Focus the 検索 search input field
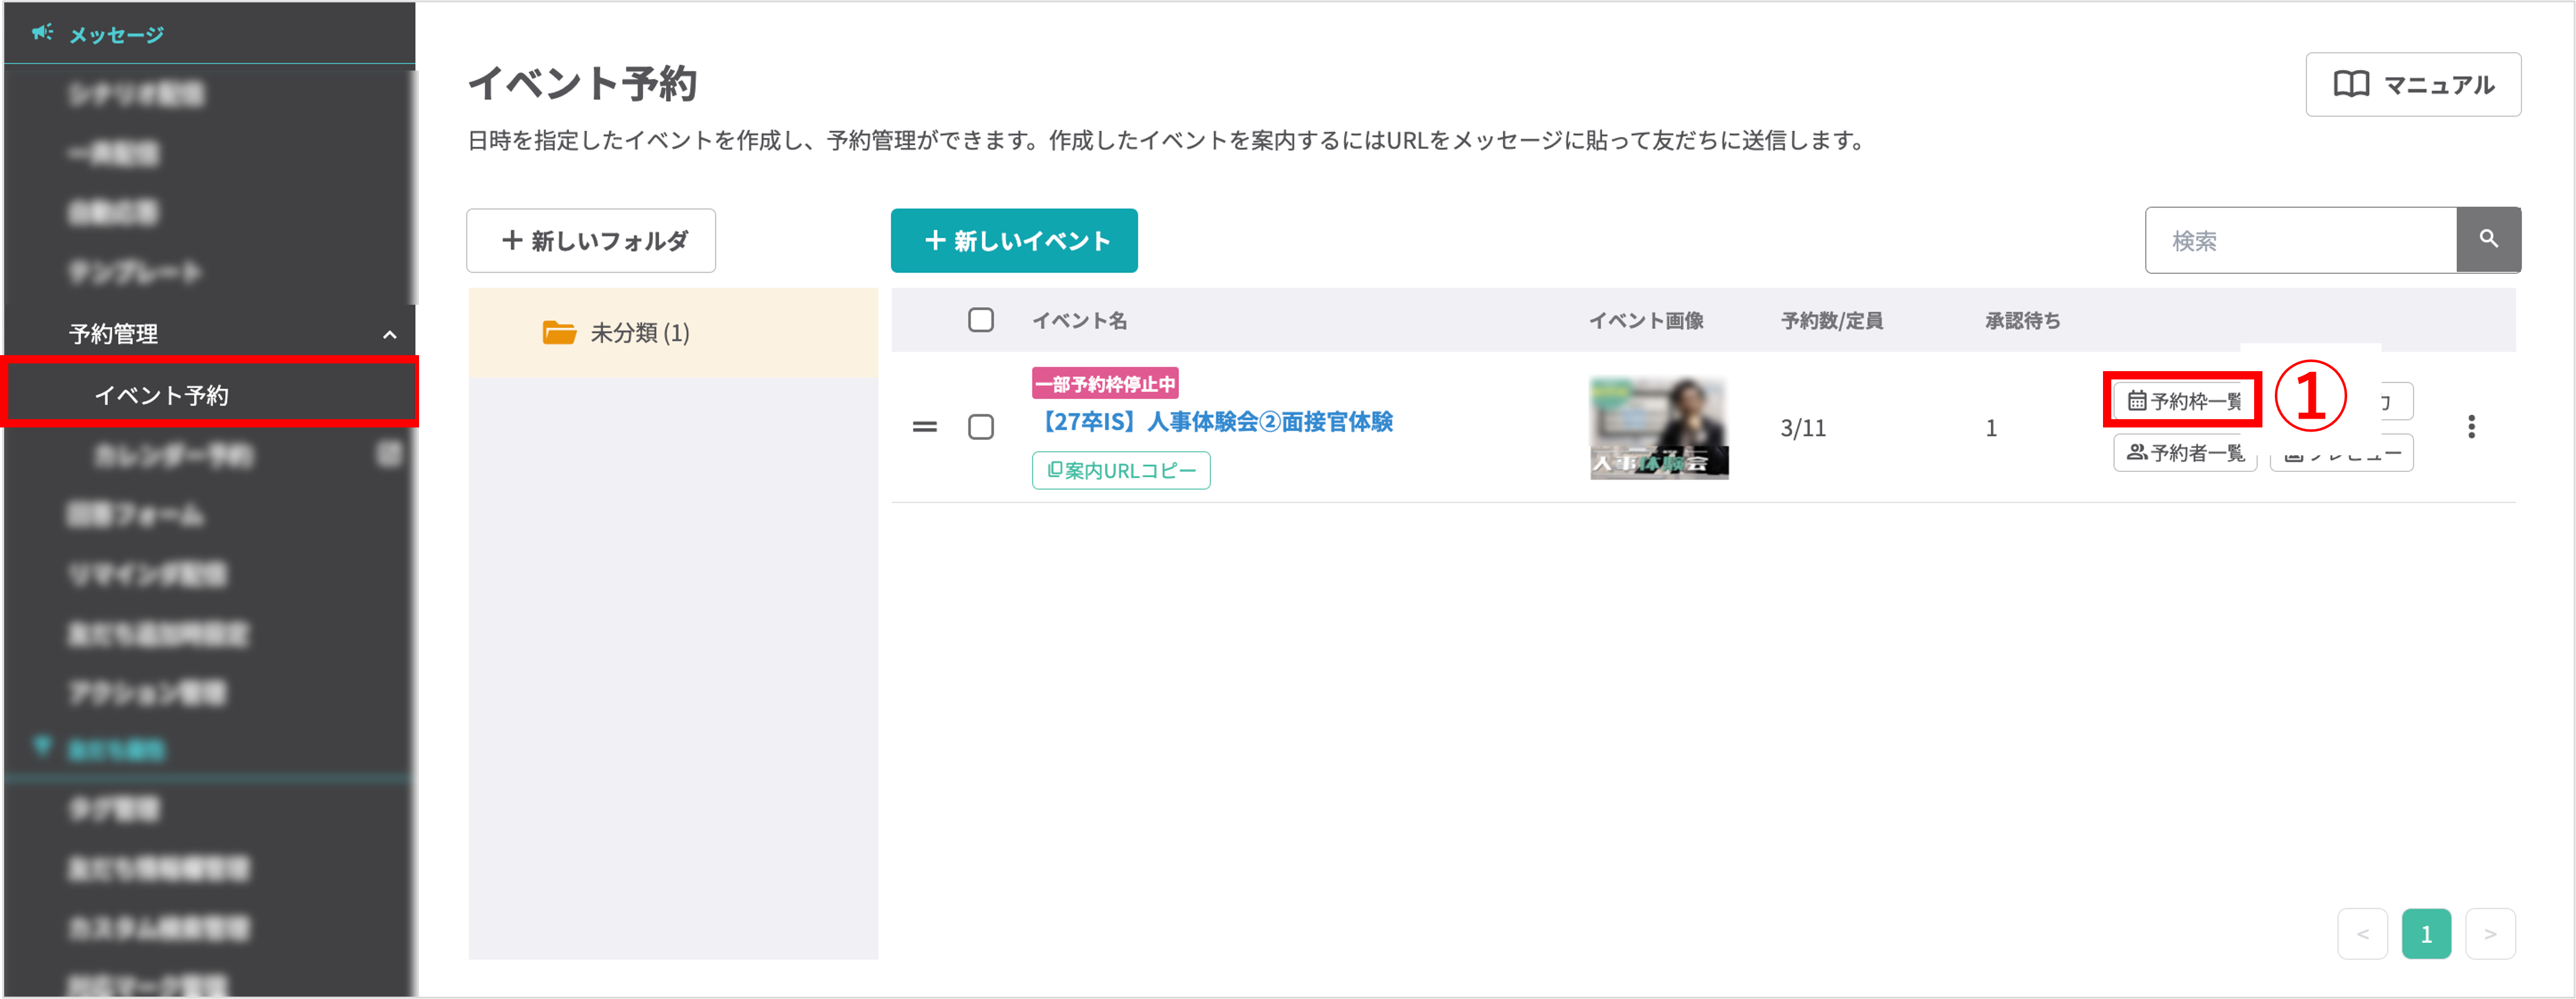The width and height of the screenshot is (2576, 999). tap(2300, 240)
